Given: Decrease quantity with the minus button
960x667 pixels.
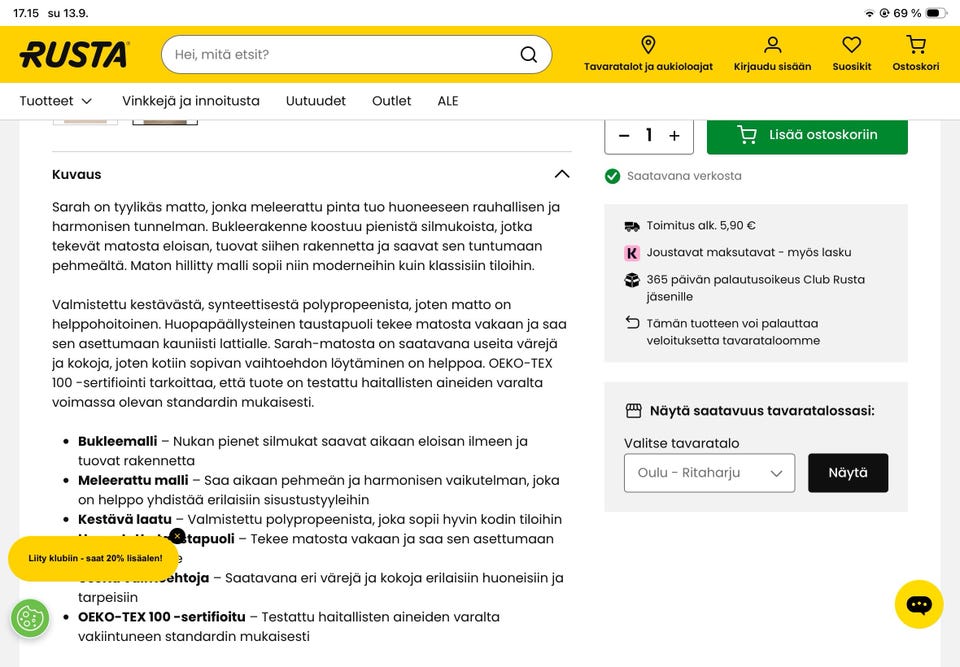Looking at the screenshot, I should tap(624, 135).
